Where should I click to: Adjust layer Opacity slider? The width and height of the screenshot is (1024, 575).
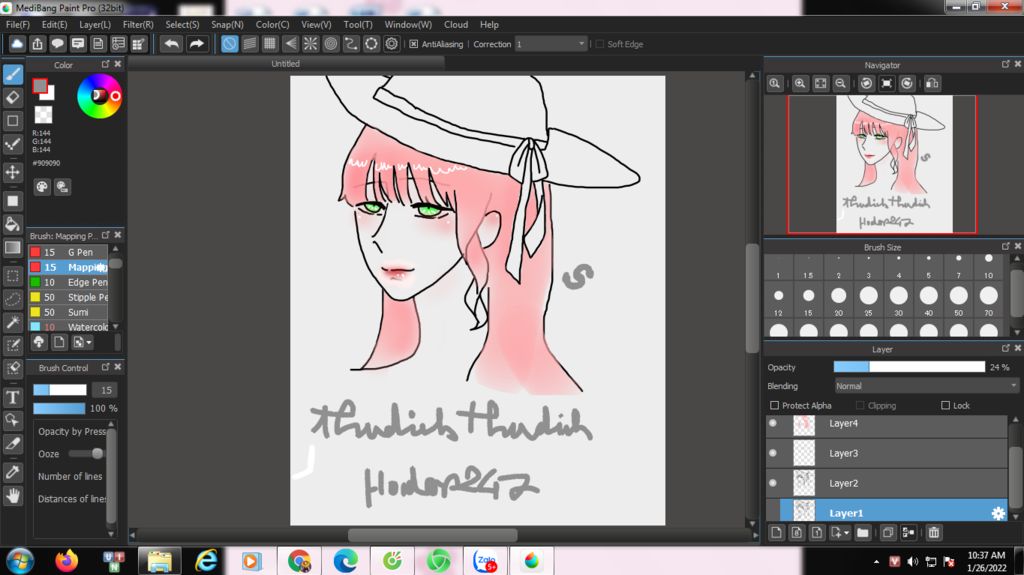coord(909,367)
